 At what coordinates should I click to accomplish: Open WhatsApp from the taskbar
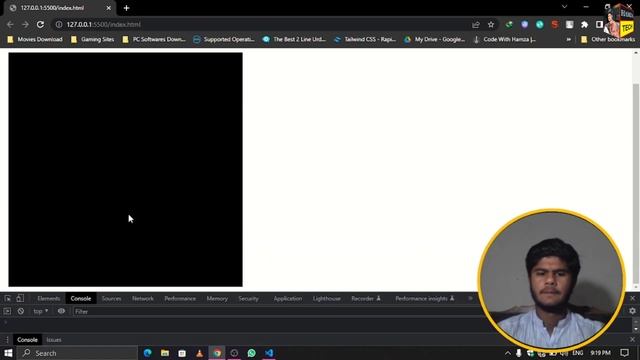click(x=251, y=353)
